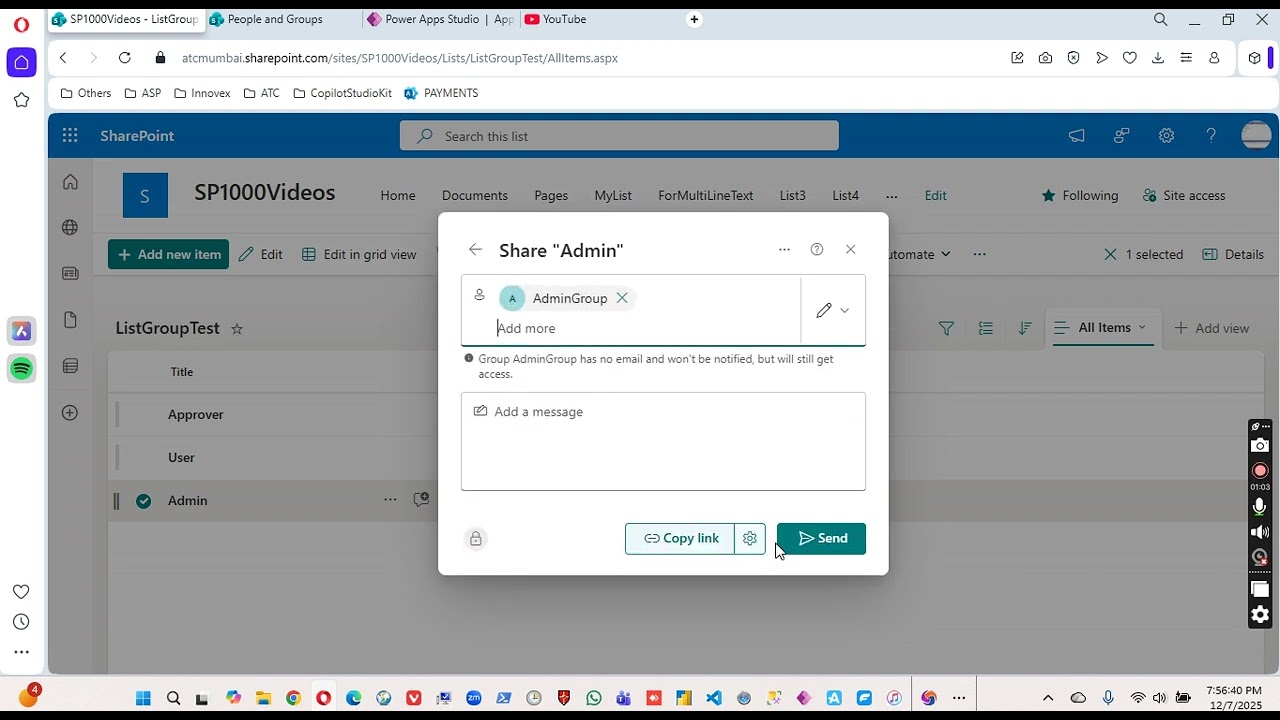Click Create plus icon in sidebar
The image size is (1280, 720).
70,412
